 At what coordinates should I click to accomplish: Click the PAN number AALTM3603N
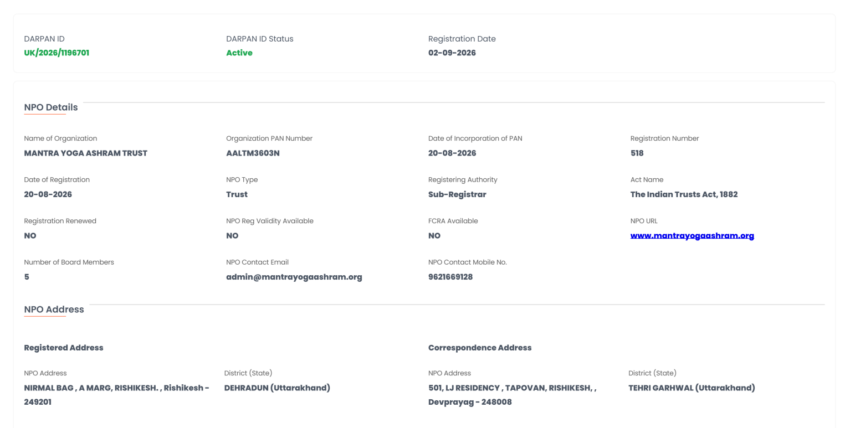click(x=253, y=153)
